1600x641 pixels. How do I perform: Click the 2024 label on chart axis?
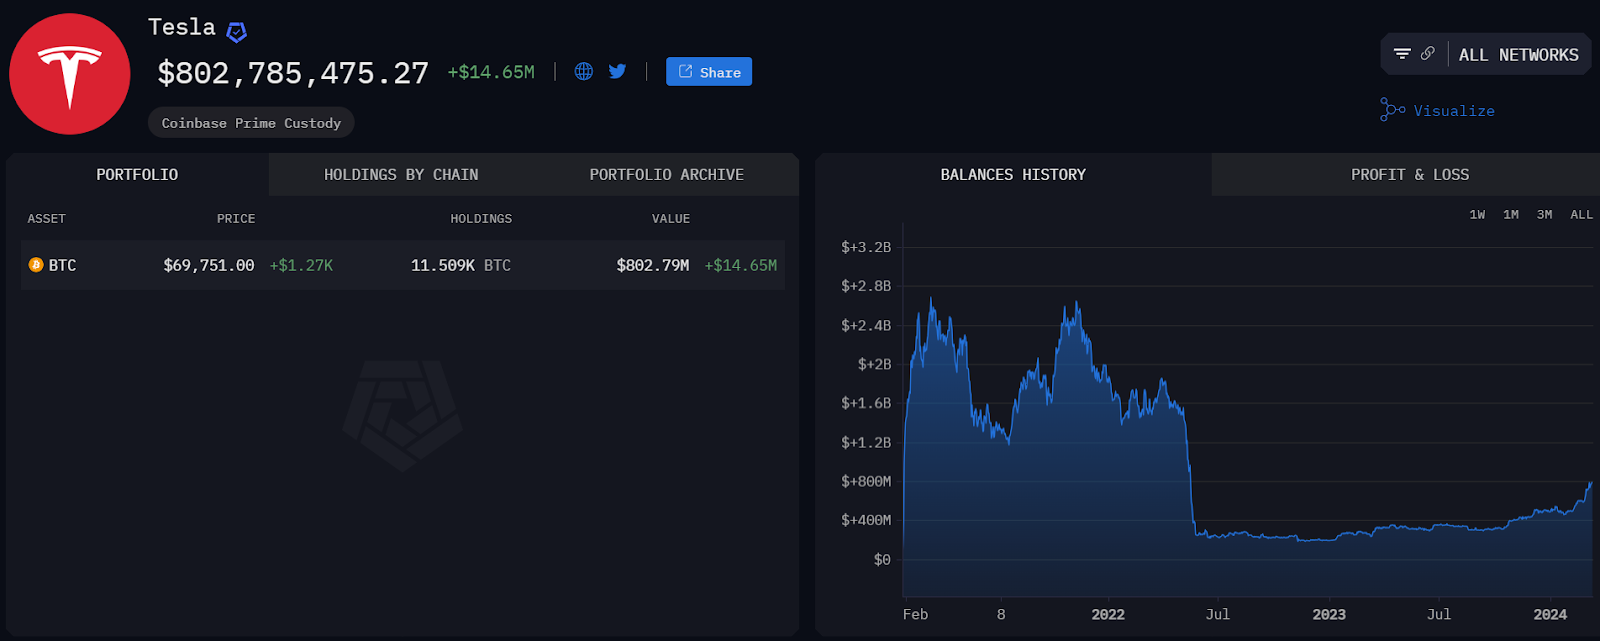pyautogui.click(x=1550, y=614)
